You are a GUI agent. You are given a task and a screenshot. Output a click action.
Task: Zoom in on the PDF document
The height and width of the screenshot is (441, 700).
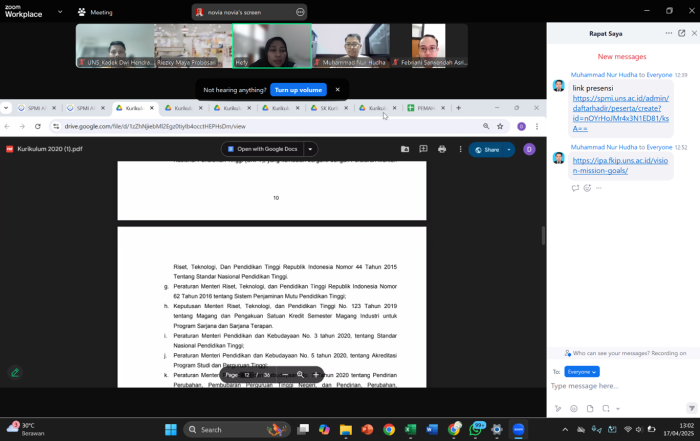[316, 374]
